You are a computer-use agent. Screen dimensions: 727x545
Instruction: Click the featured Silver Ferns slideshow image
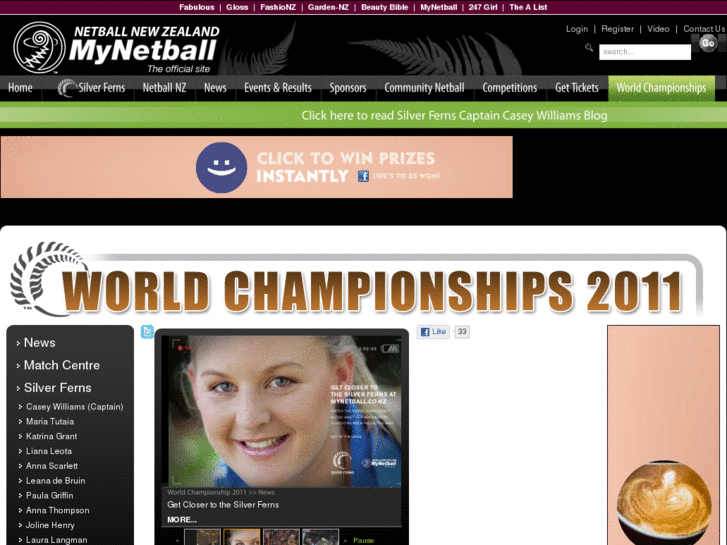coord(281,411)
